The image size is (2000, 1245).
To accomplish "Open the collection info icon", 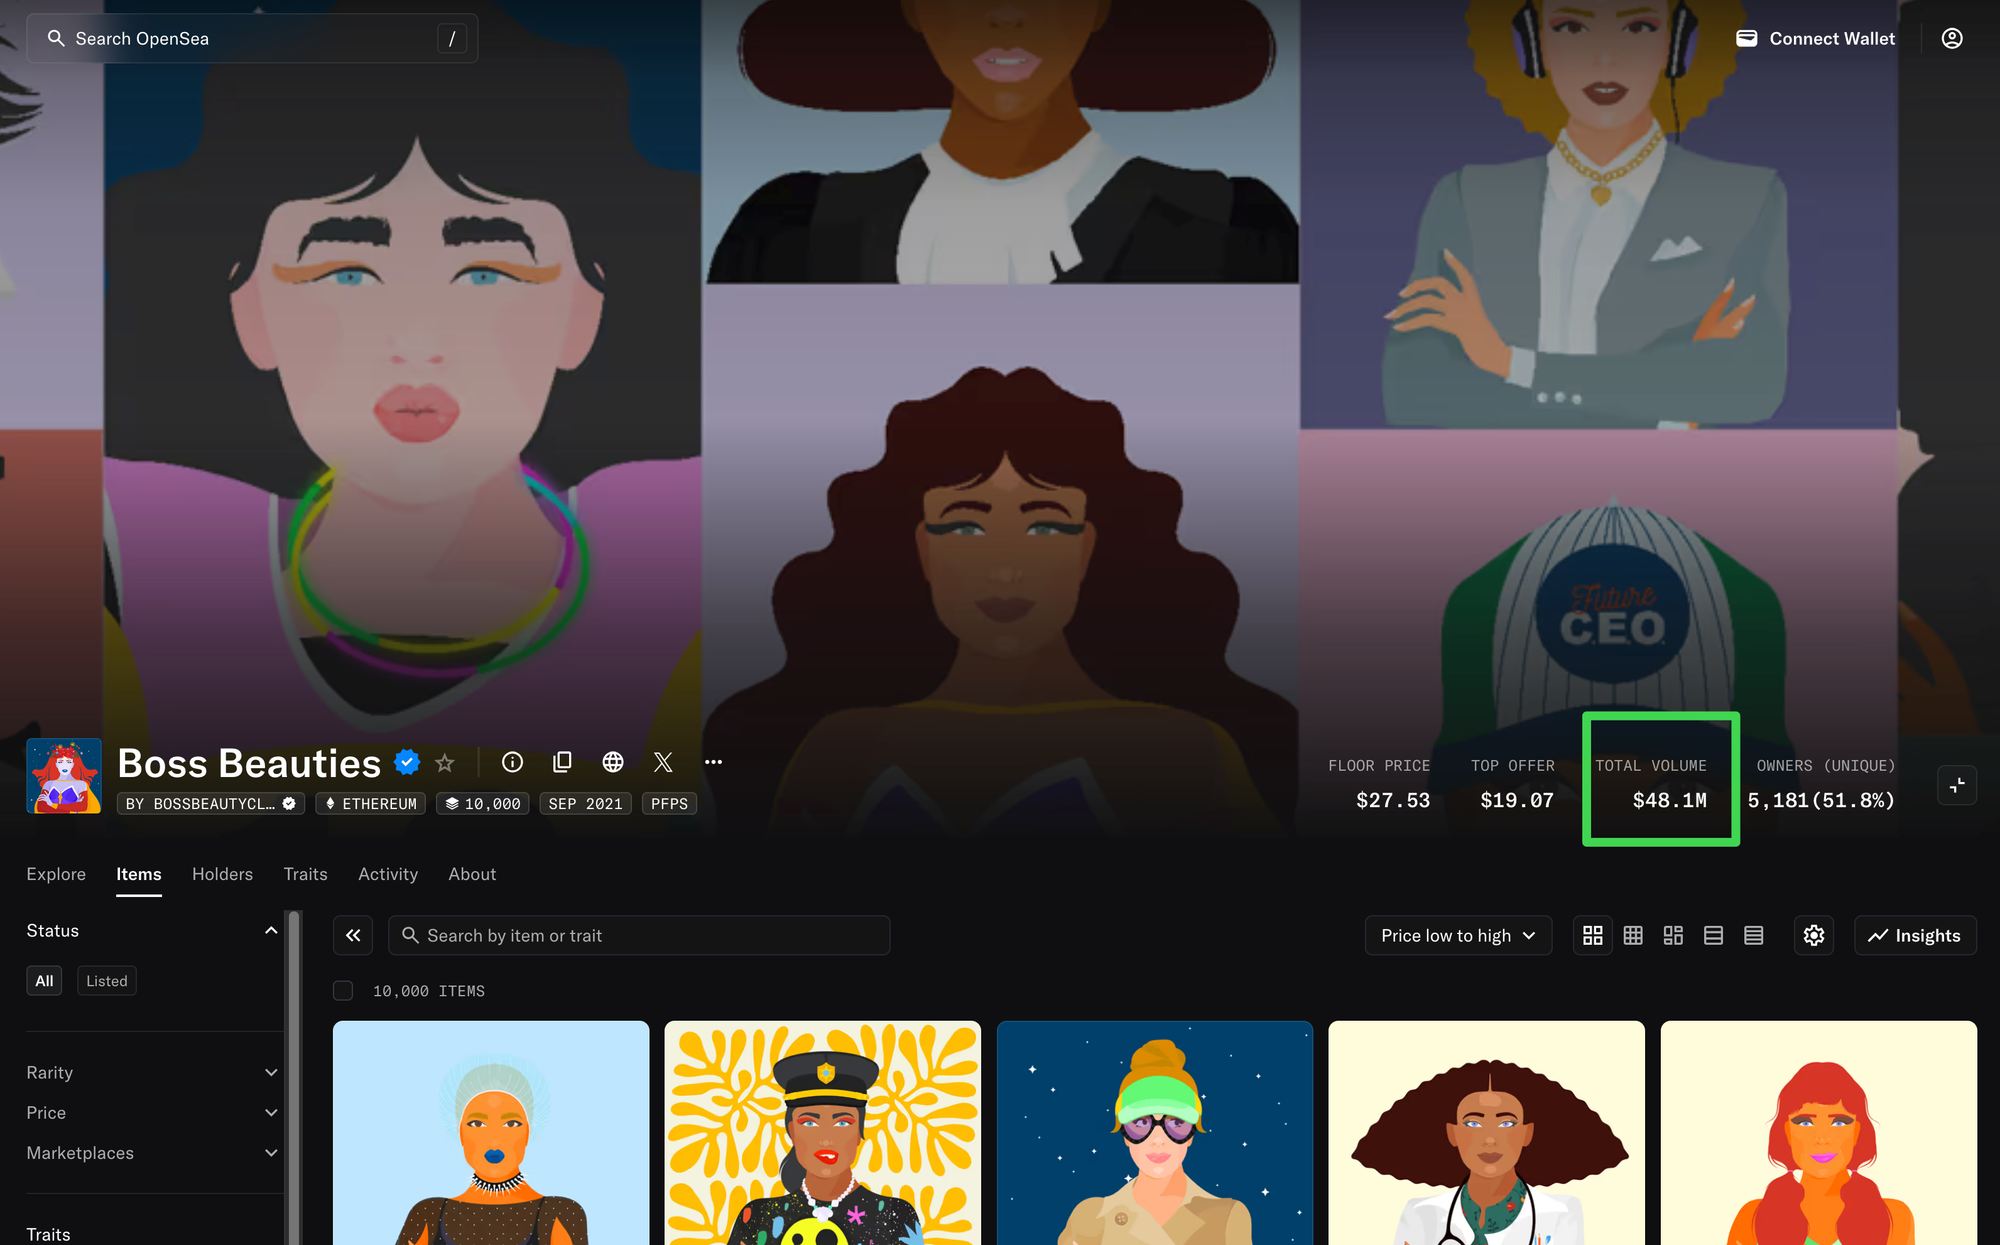I will 512,762.
